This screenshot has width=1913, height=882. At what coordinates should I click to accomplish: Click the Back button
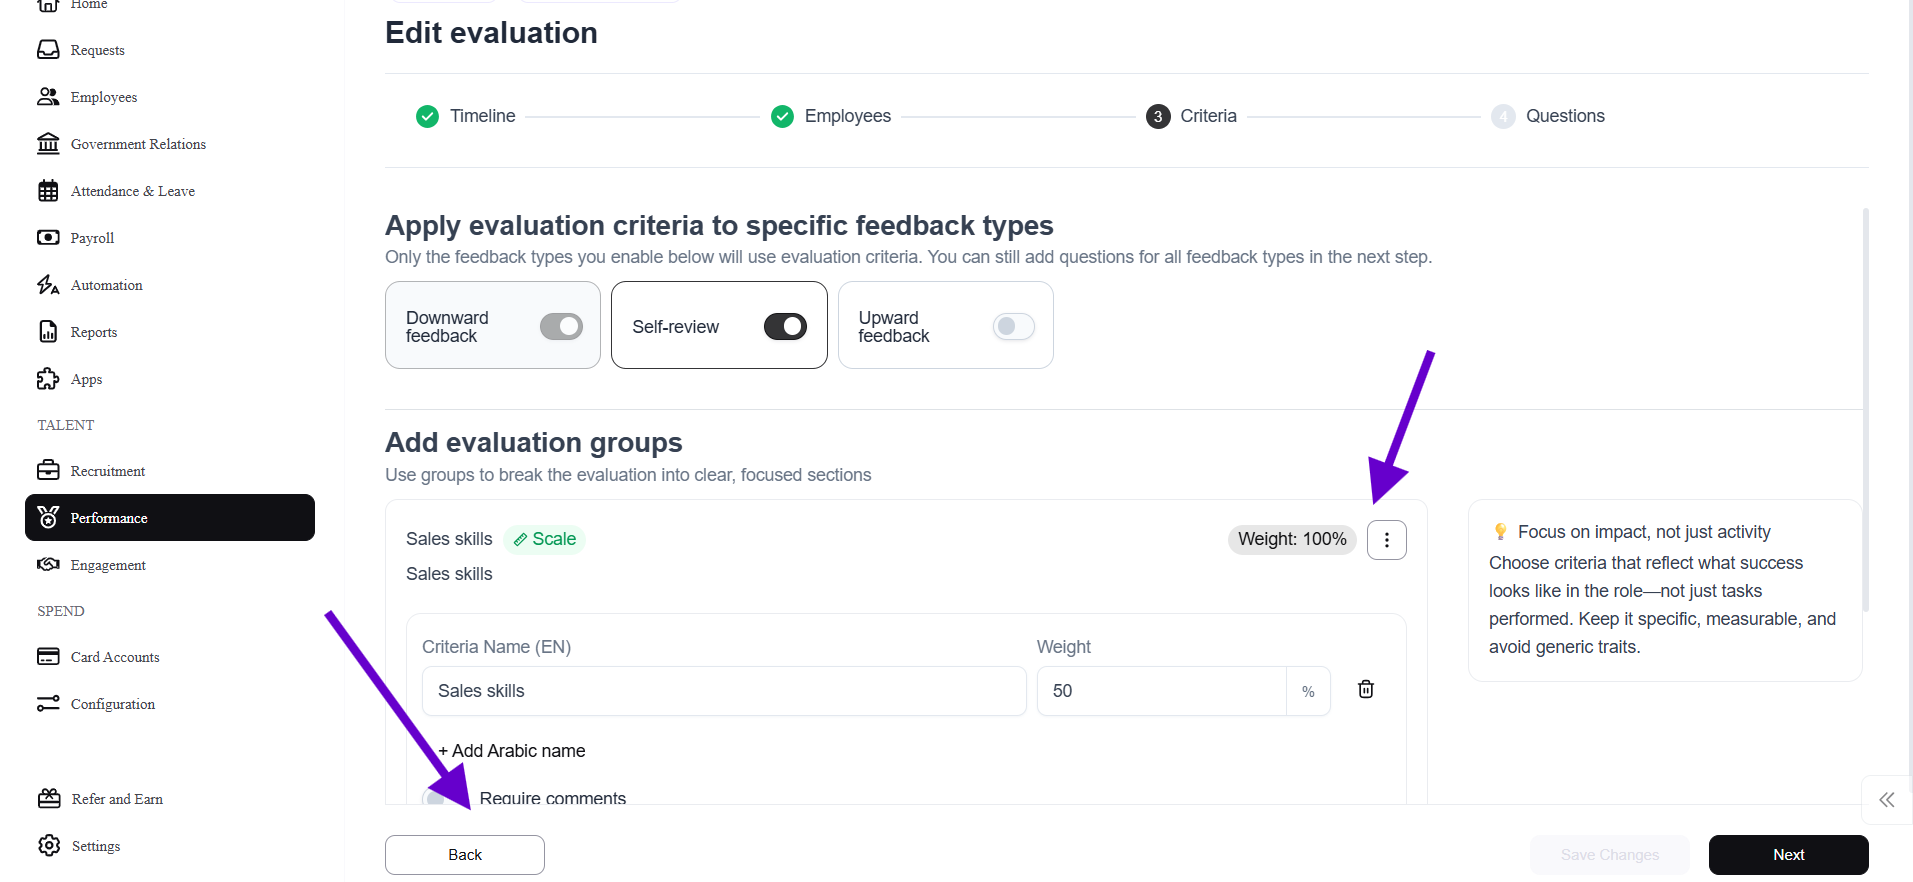[x=465, y=855]
